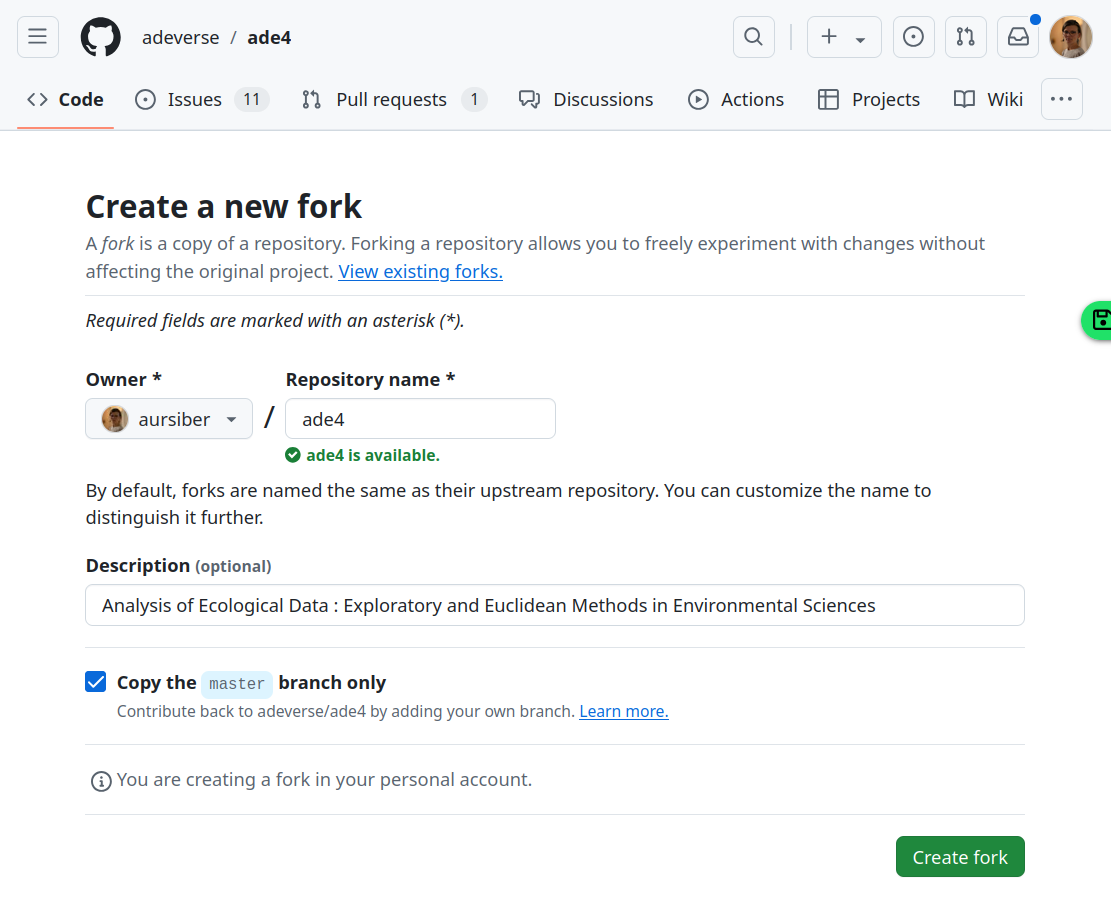Open the Learn more link
Screen dimensions: 1111x912
coord(624,711)
